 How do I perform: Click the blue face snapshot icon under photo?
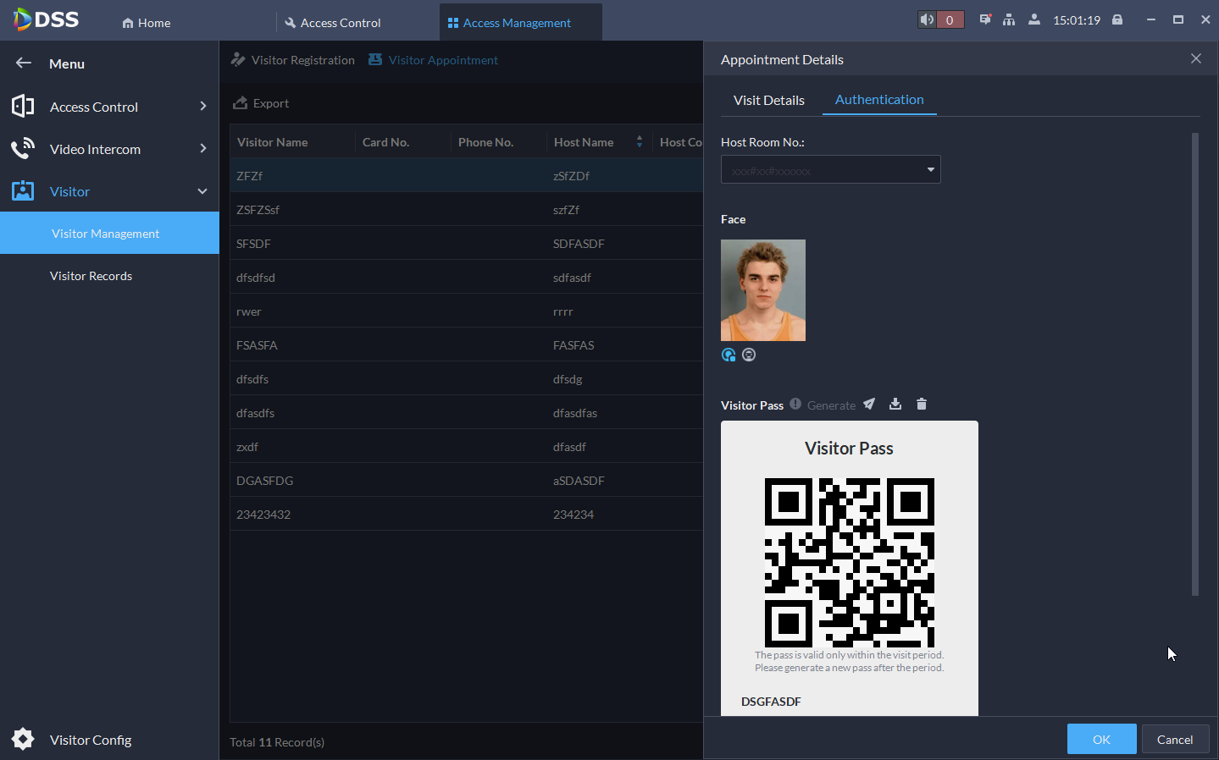click(728, 355)
